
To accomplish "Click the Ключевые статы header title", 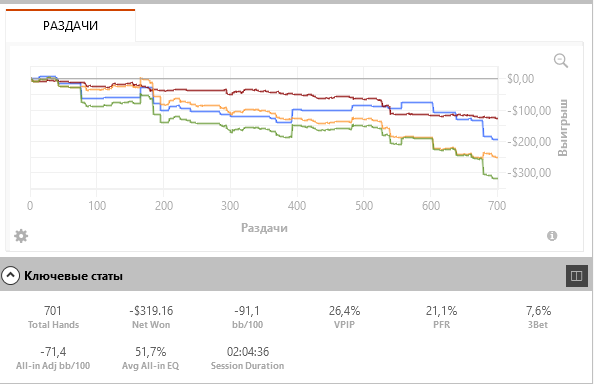I will 73,276.
